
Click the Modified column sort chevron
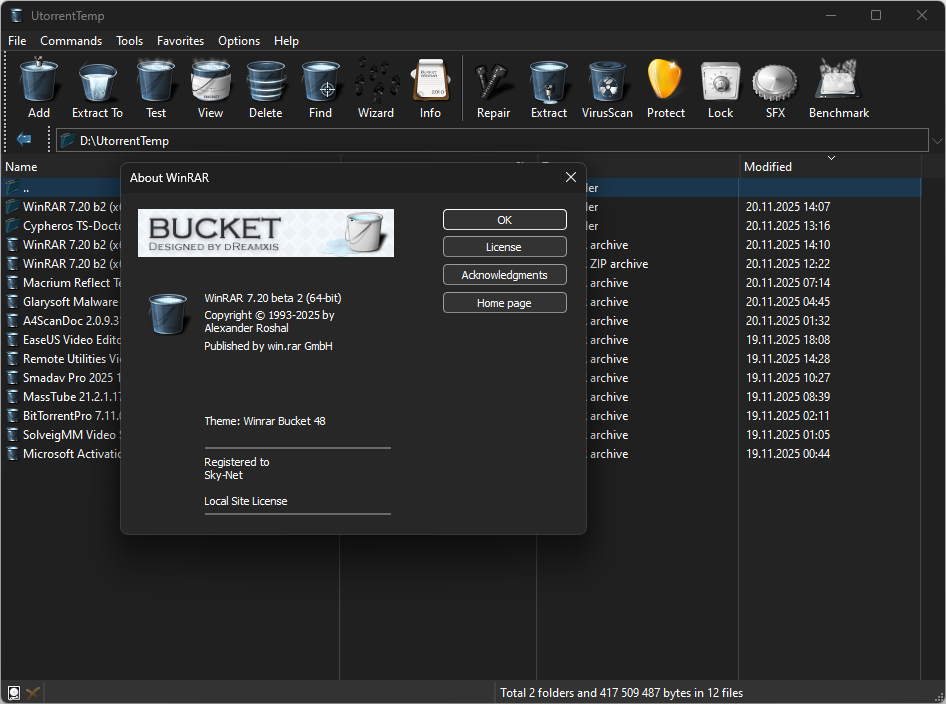831,158
